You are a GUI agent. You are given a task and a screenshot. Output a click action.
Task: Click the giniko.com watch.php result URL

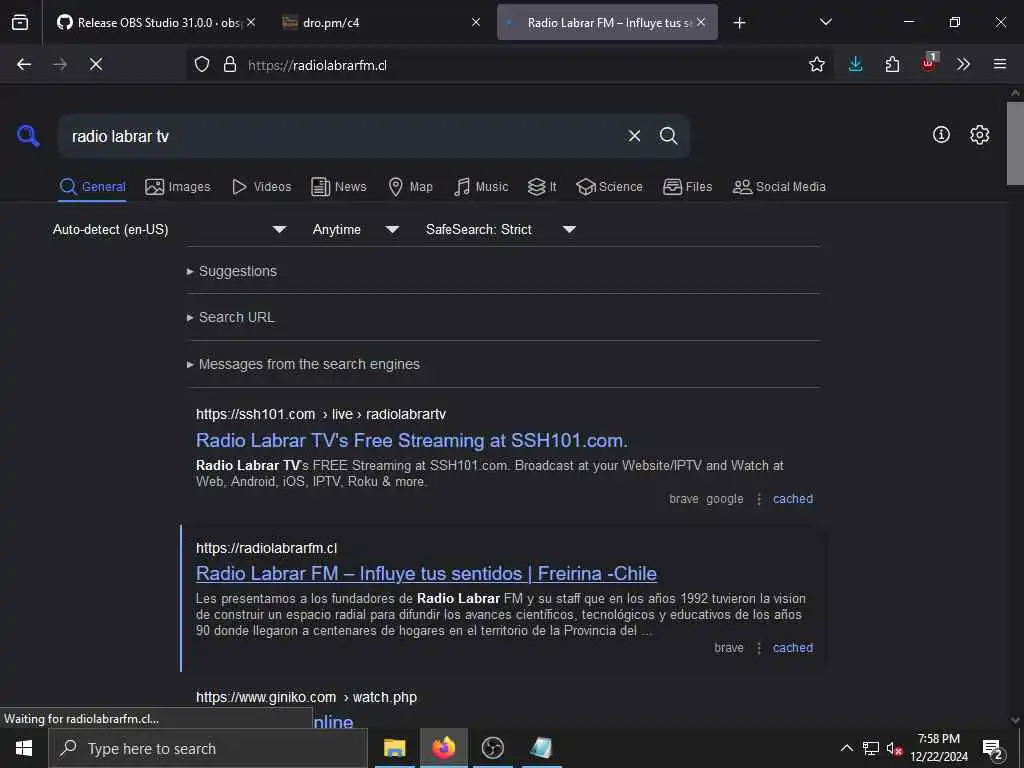coord(306,697)
